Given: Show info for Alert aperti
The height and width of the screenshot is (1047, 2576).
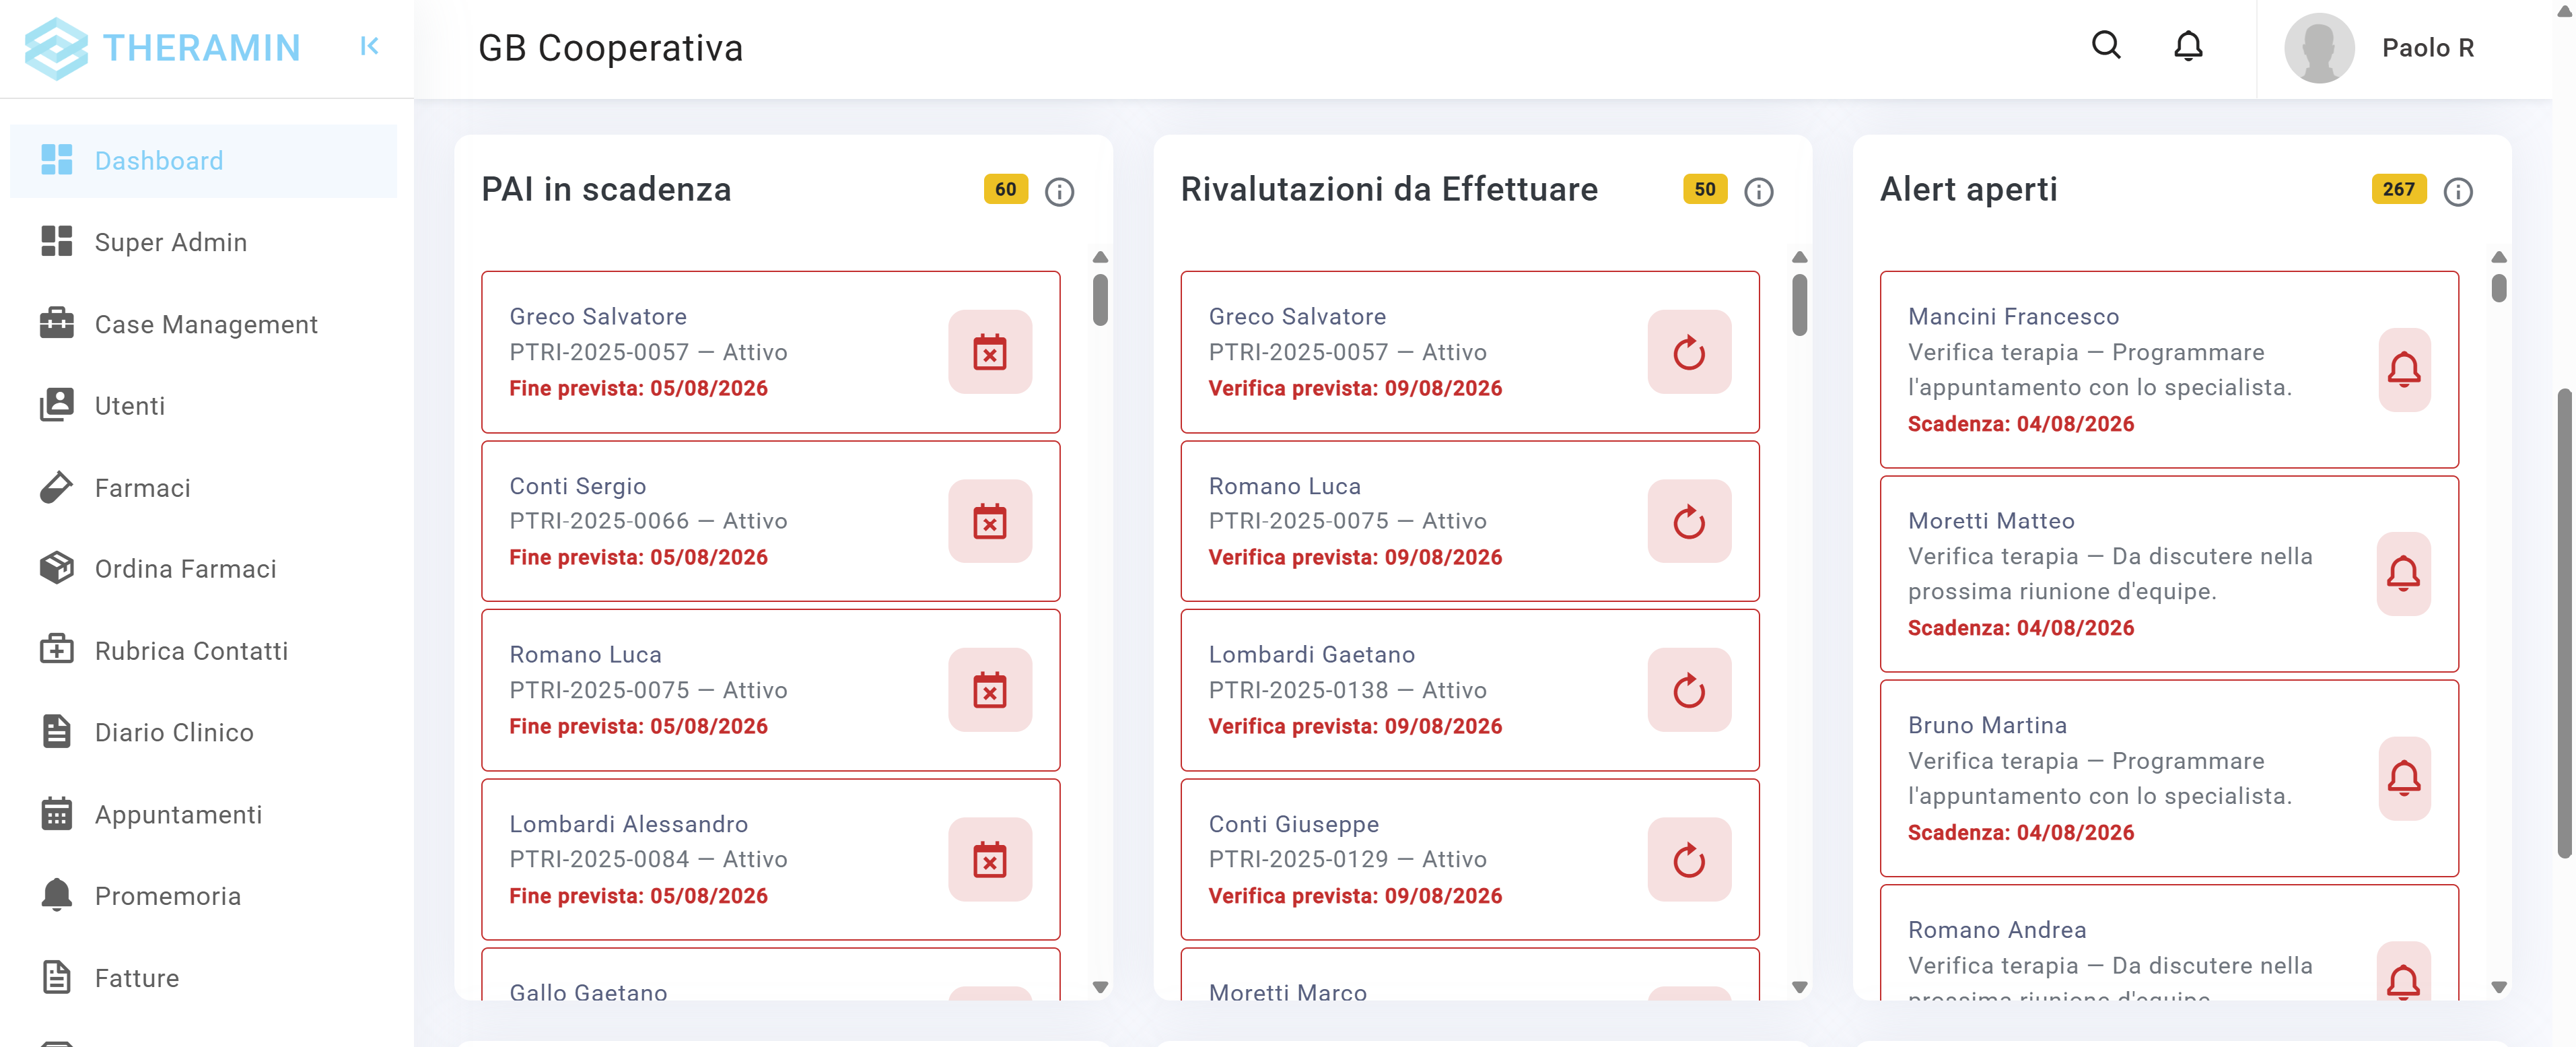Looking at the screenshot, I should pyautogui.click(x=2457, y=191).
